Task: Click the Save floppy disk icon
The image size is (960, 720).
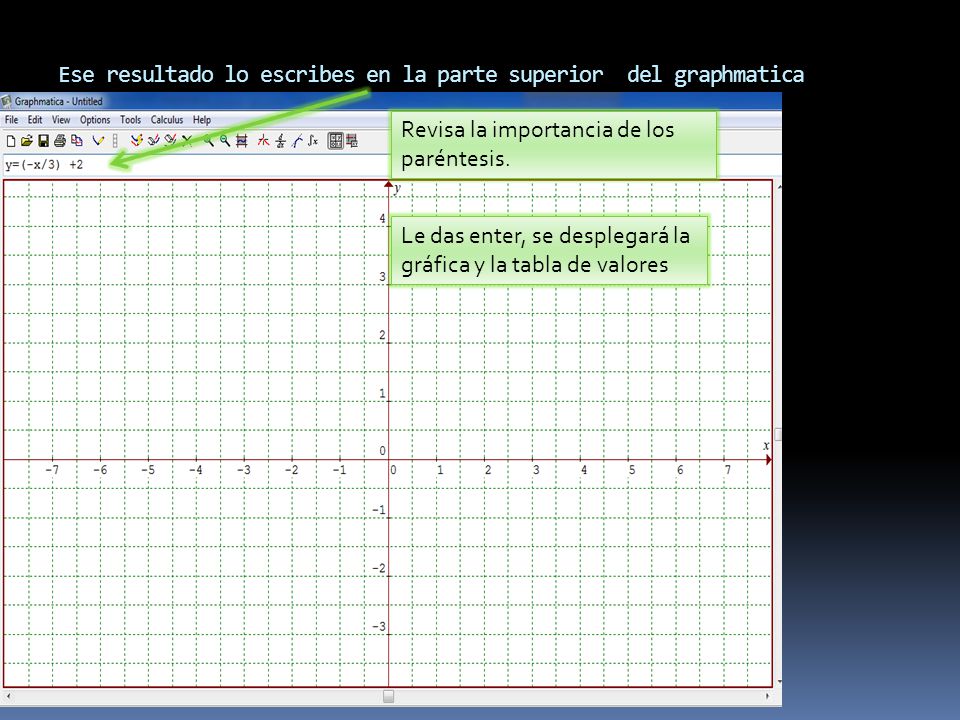Action: 43,141
